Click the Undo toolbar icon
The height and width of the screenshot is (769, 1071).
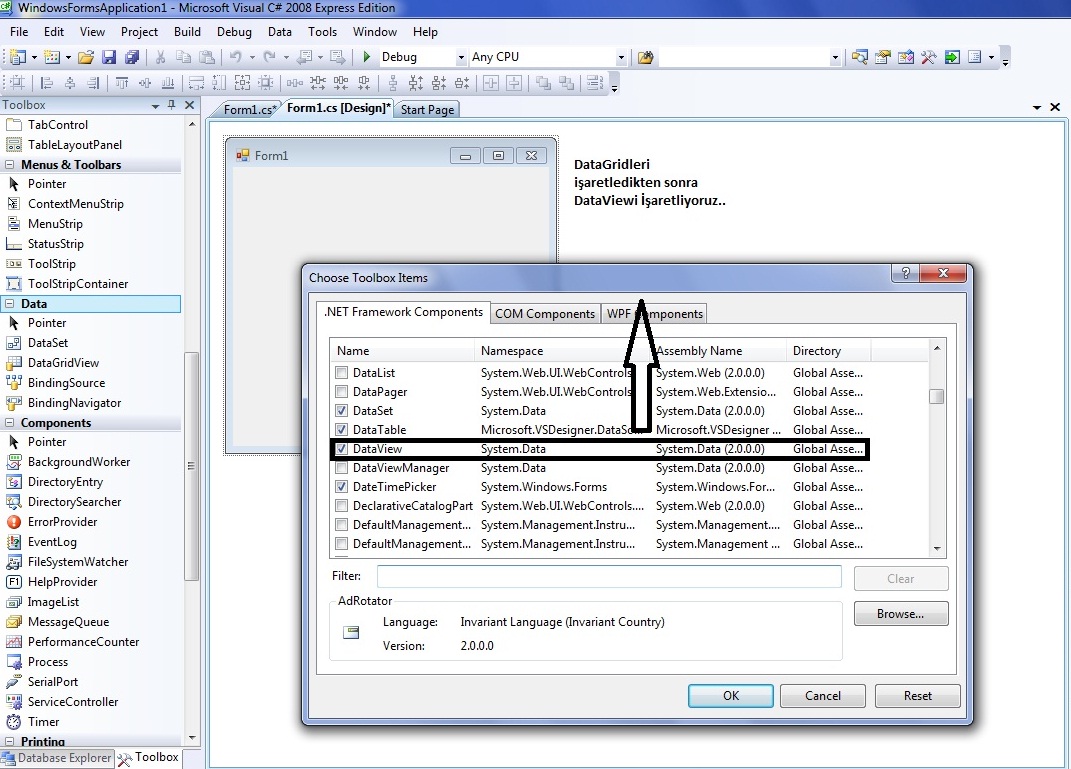[x=235, y=57]
